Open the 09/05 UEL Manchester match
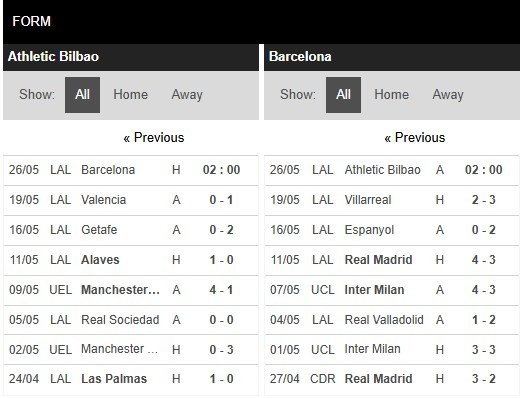Screen dimensions: 522x398 pos(131,290)
